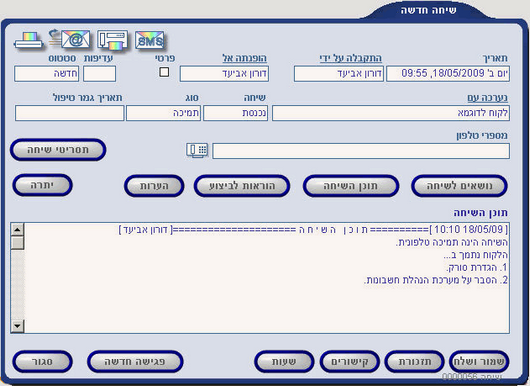The image size is (530, 386).
Task: Open the נערכה עם link
Action: 487,98
